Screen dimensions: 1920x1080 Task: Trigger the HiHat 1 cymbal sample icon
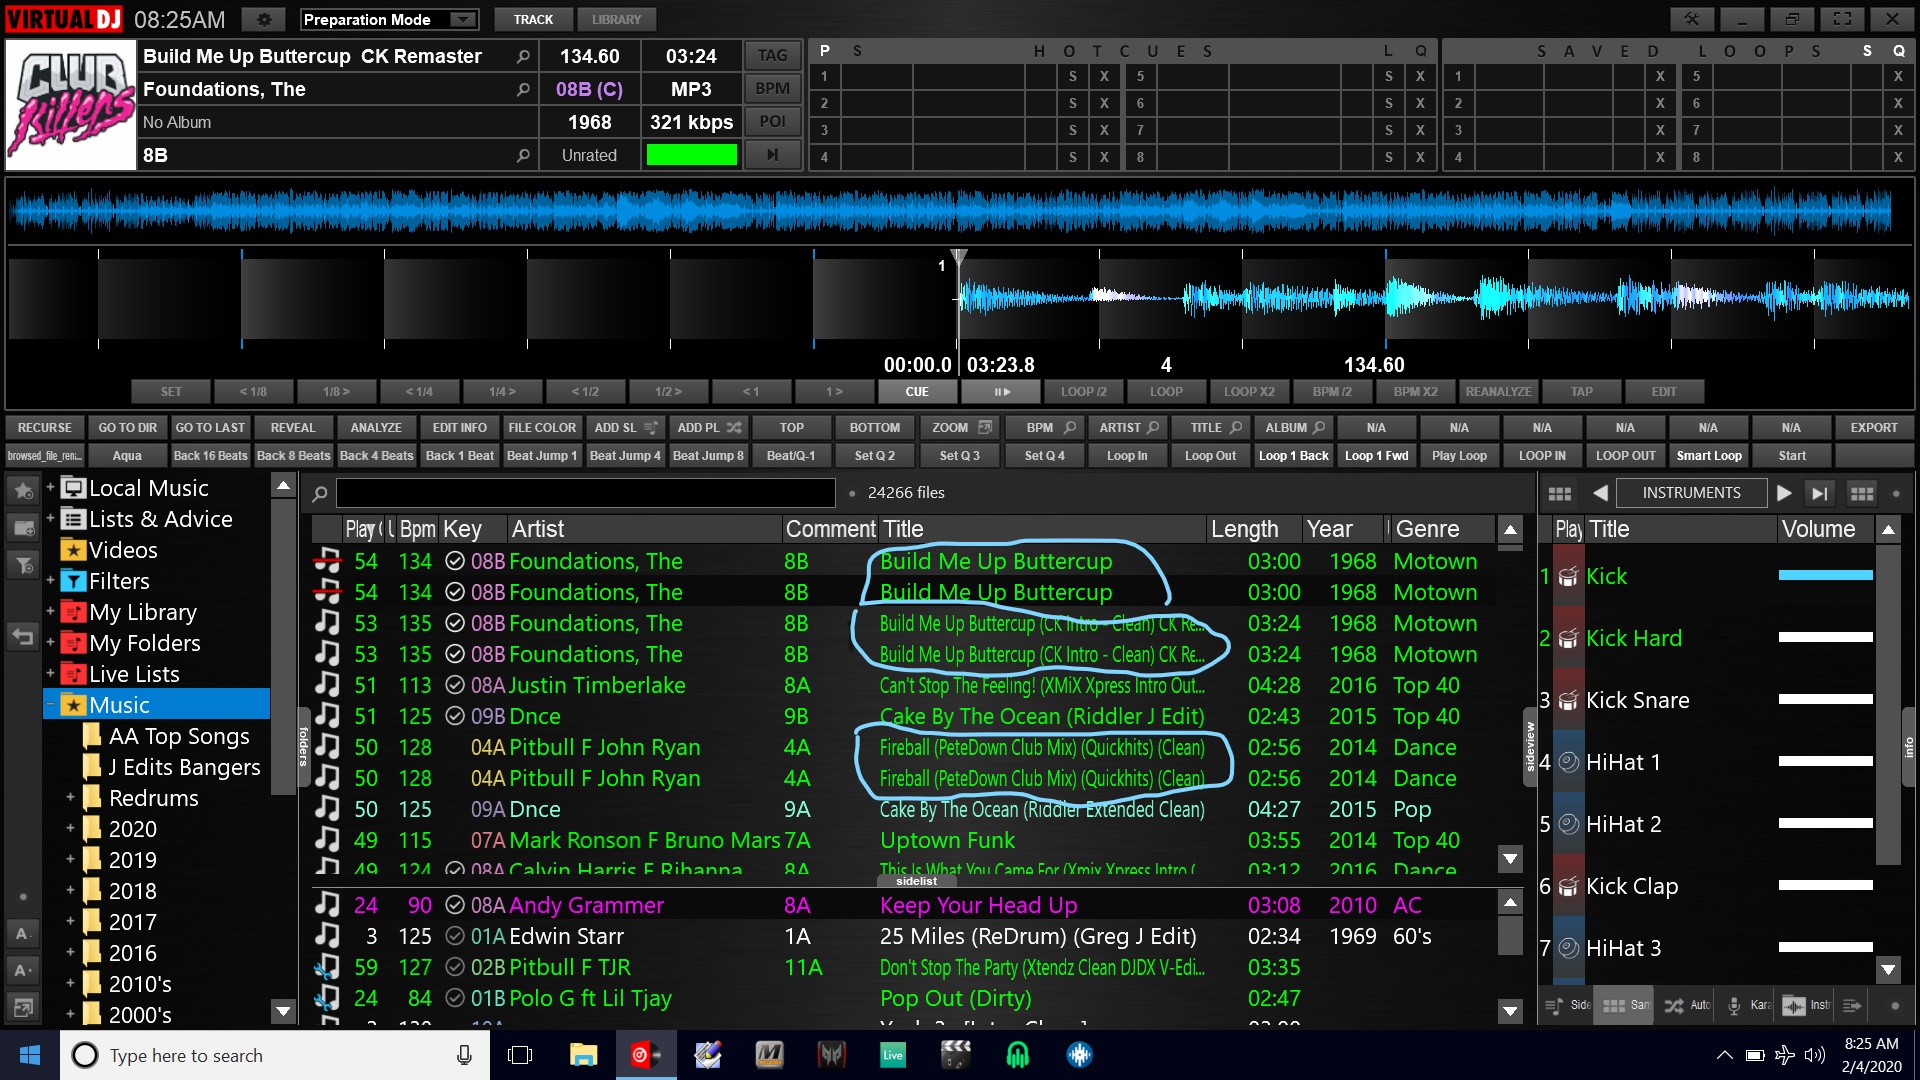coord(1569,762)
